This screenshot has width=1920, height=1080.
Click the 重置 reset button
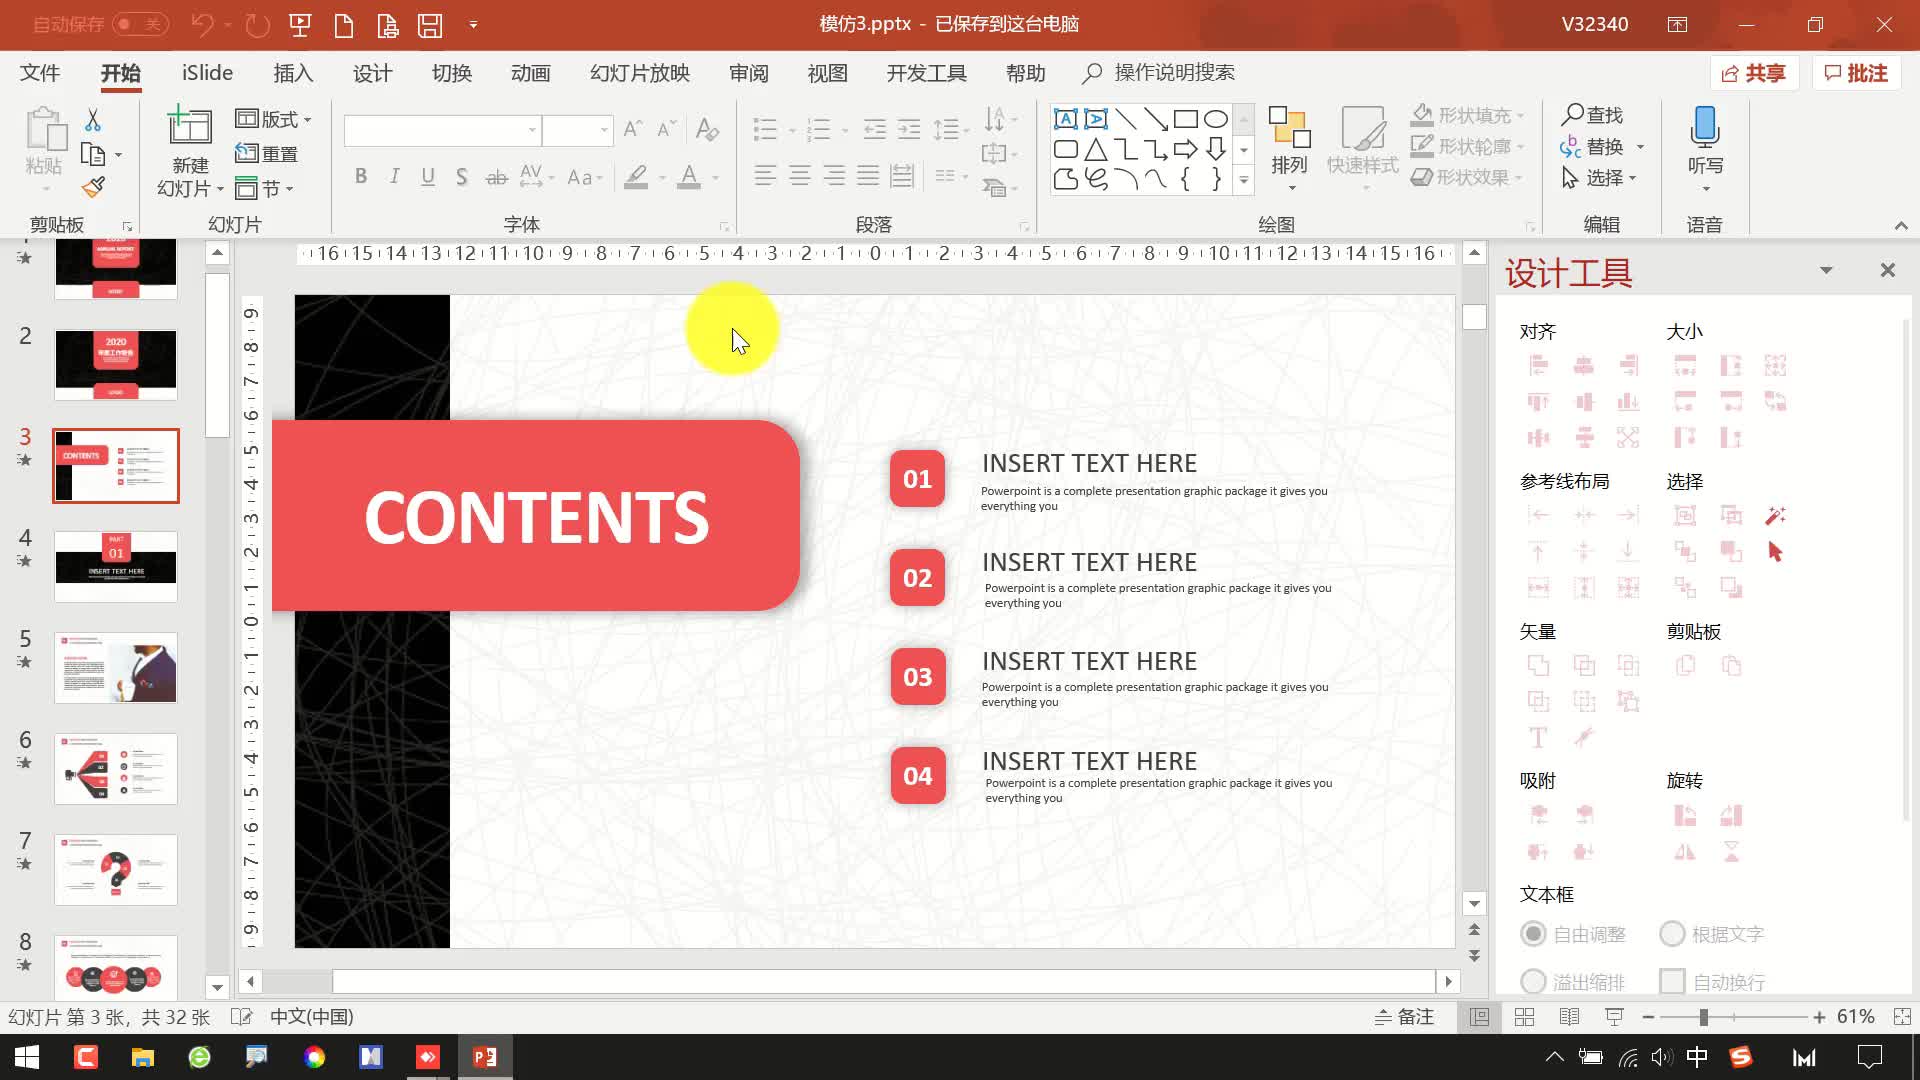point(267,154)
